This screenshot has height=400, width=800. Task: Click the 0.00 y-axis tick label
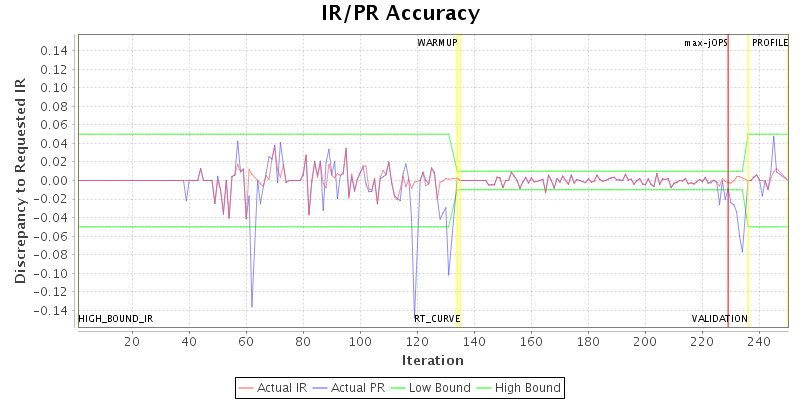coord(55,180)
